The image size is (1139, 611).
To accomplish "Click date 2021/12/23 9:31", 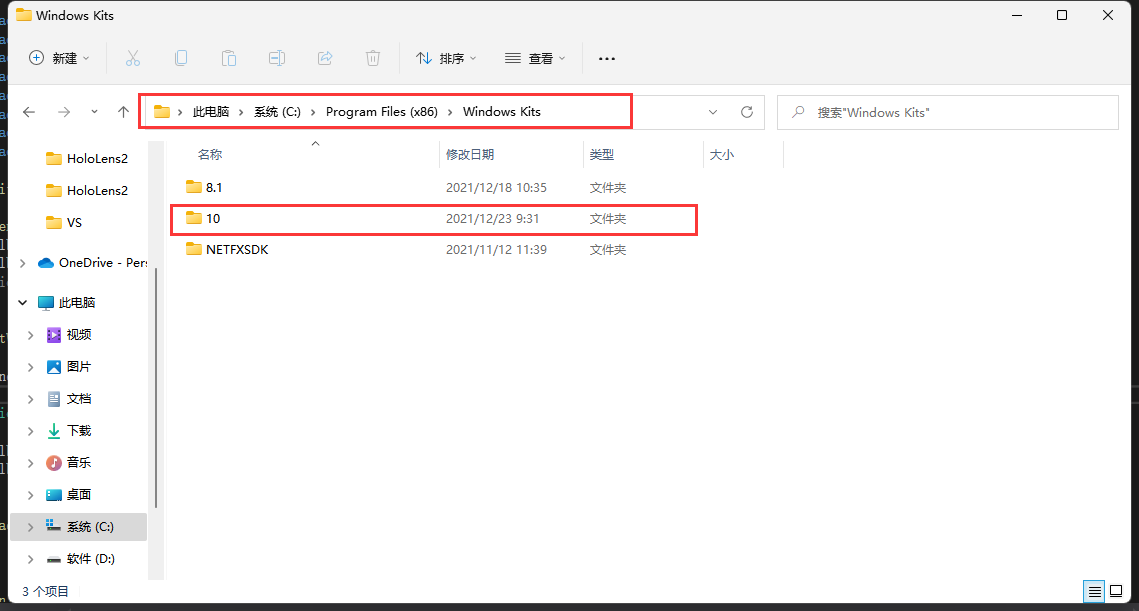I will pyautogui.click(x=492, y=219).
